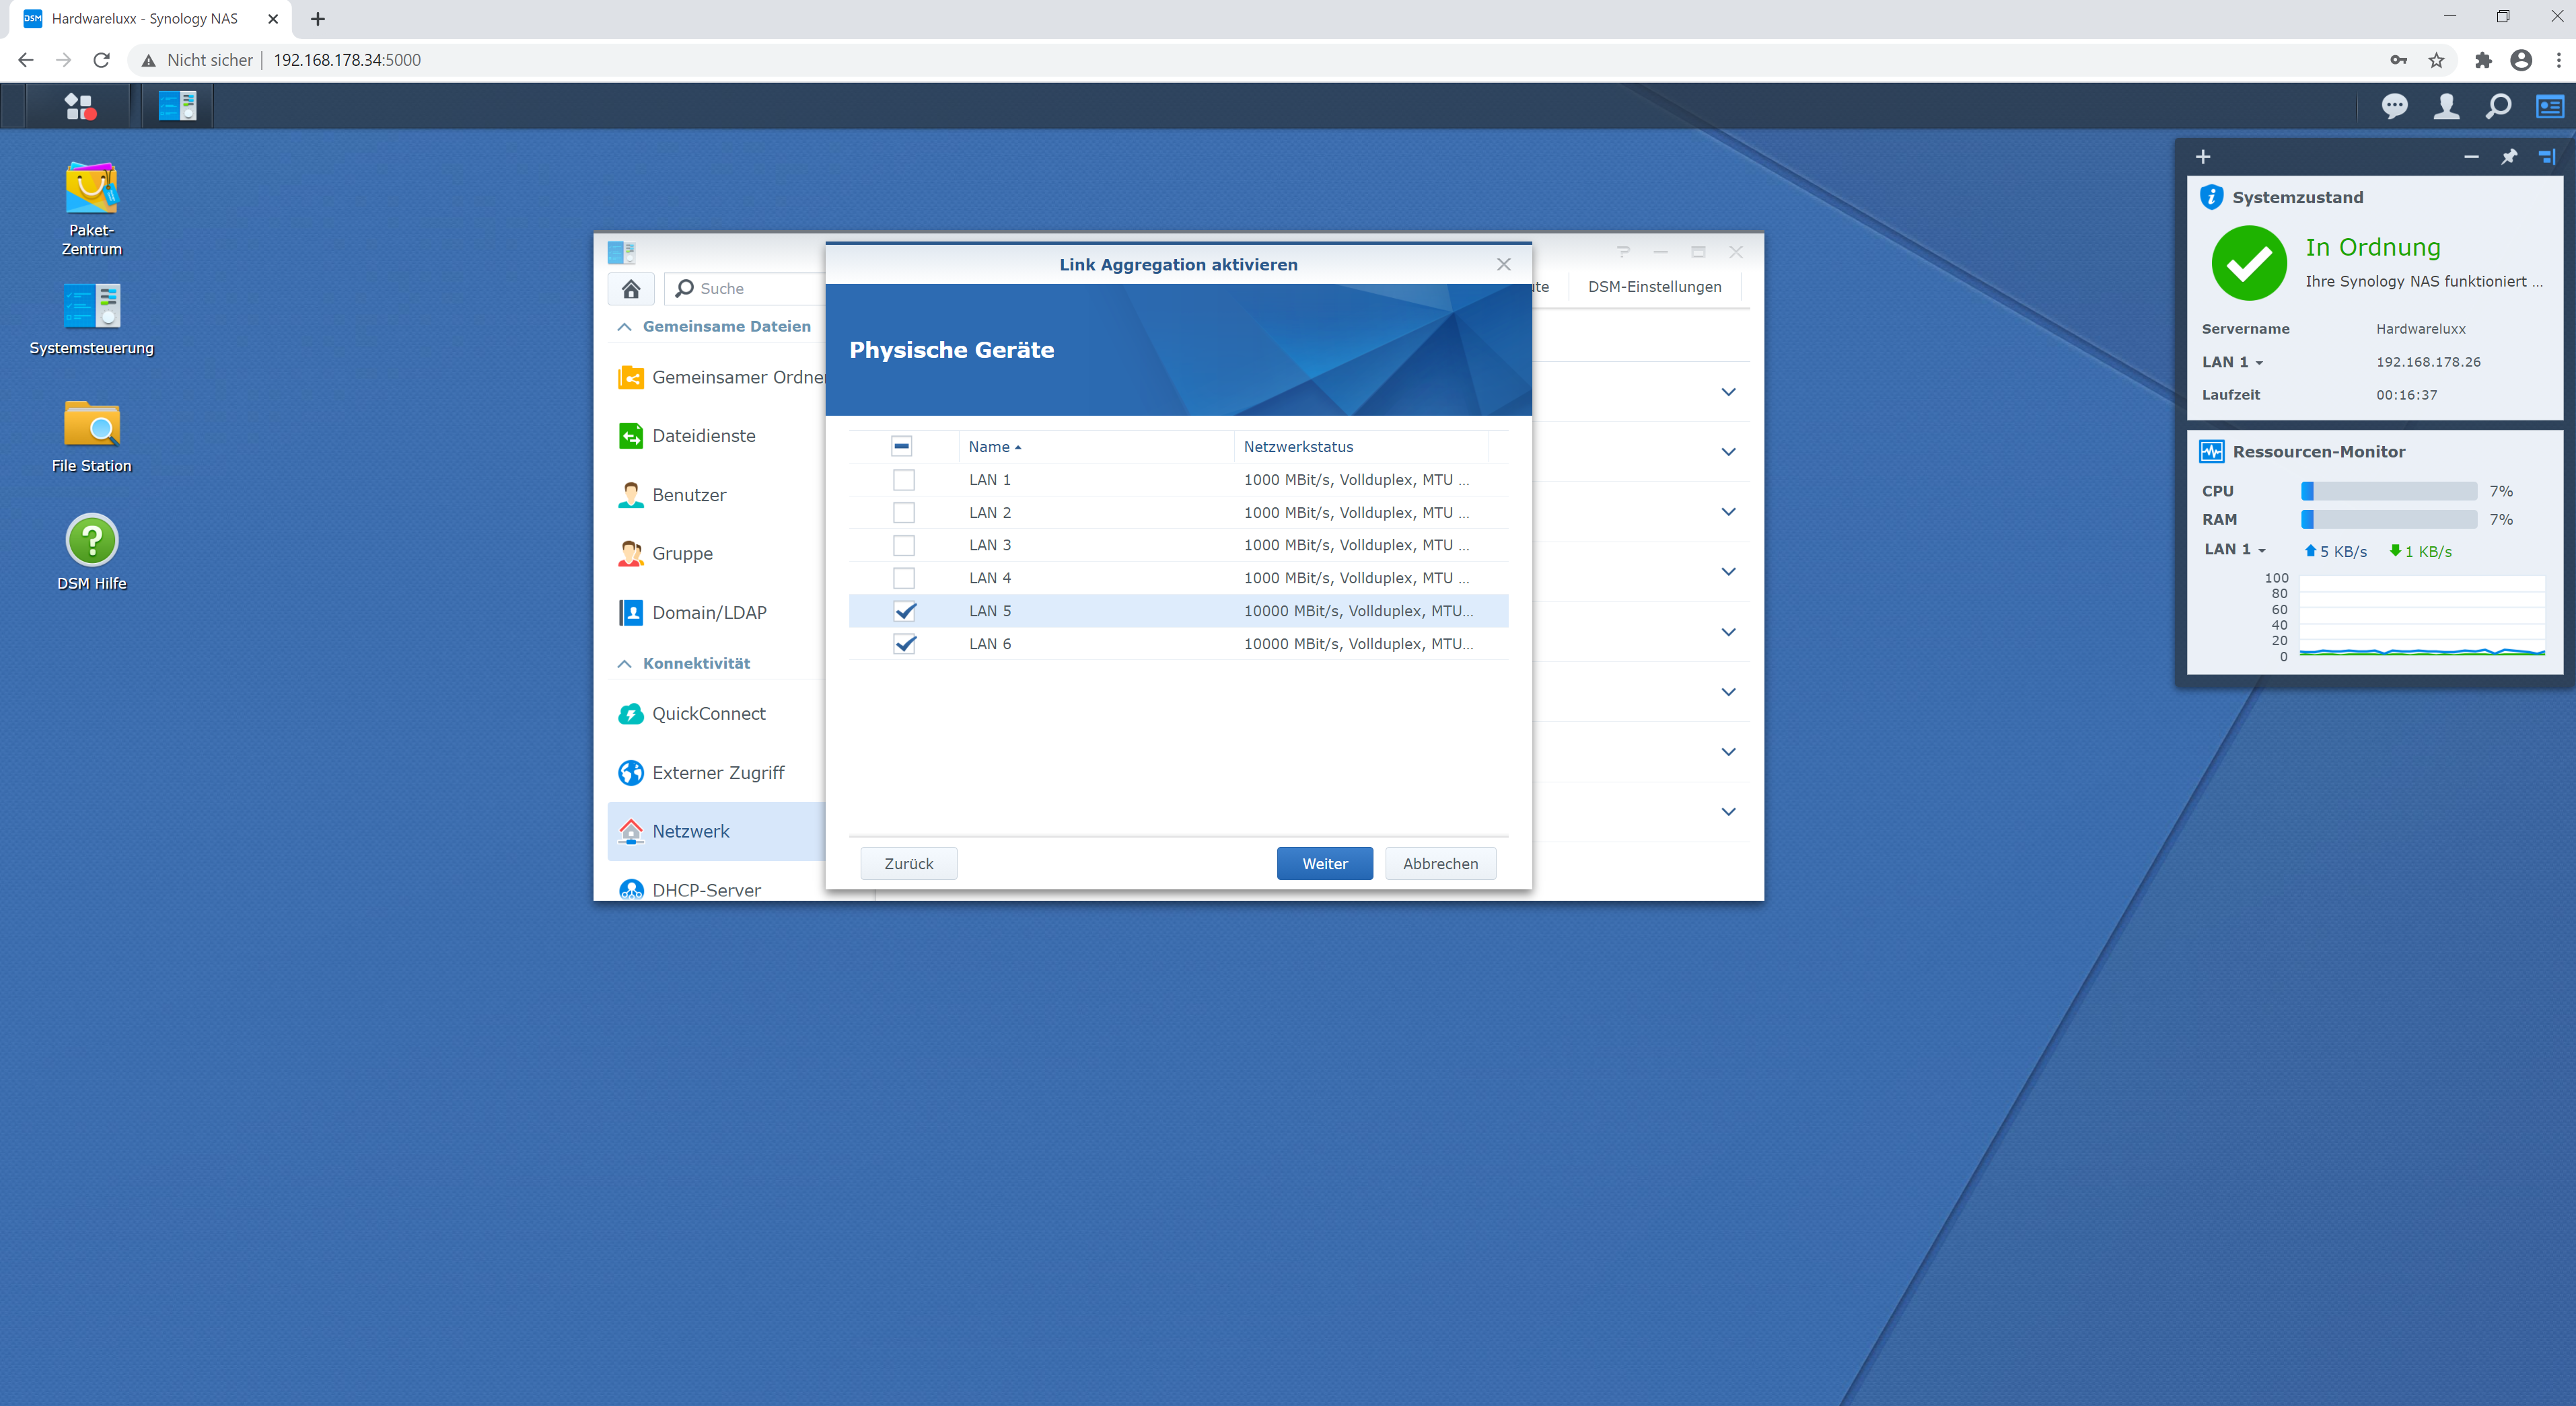
Task: Collapse the Gemeinsame Dateien section
Action: pos(625,327)
